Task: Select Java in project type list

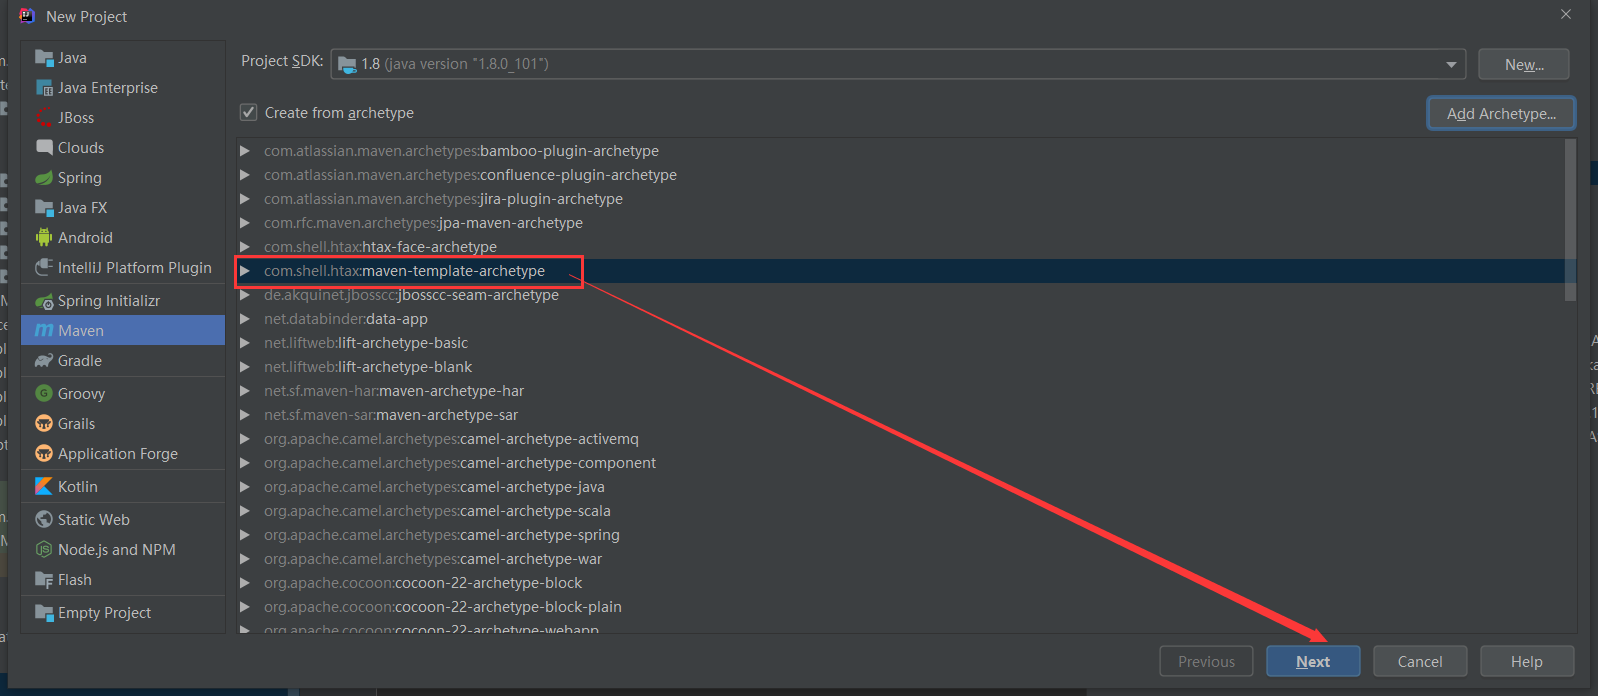Action: coord(123,58)
